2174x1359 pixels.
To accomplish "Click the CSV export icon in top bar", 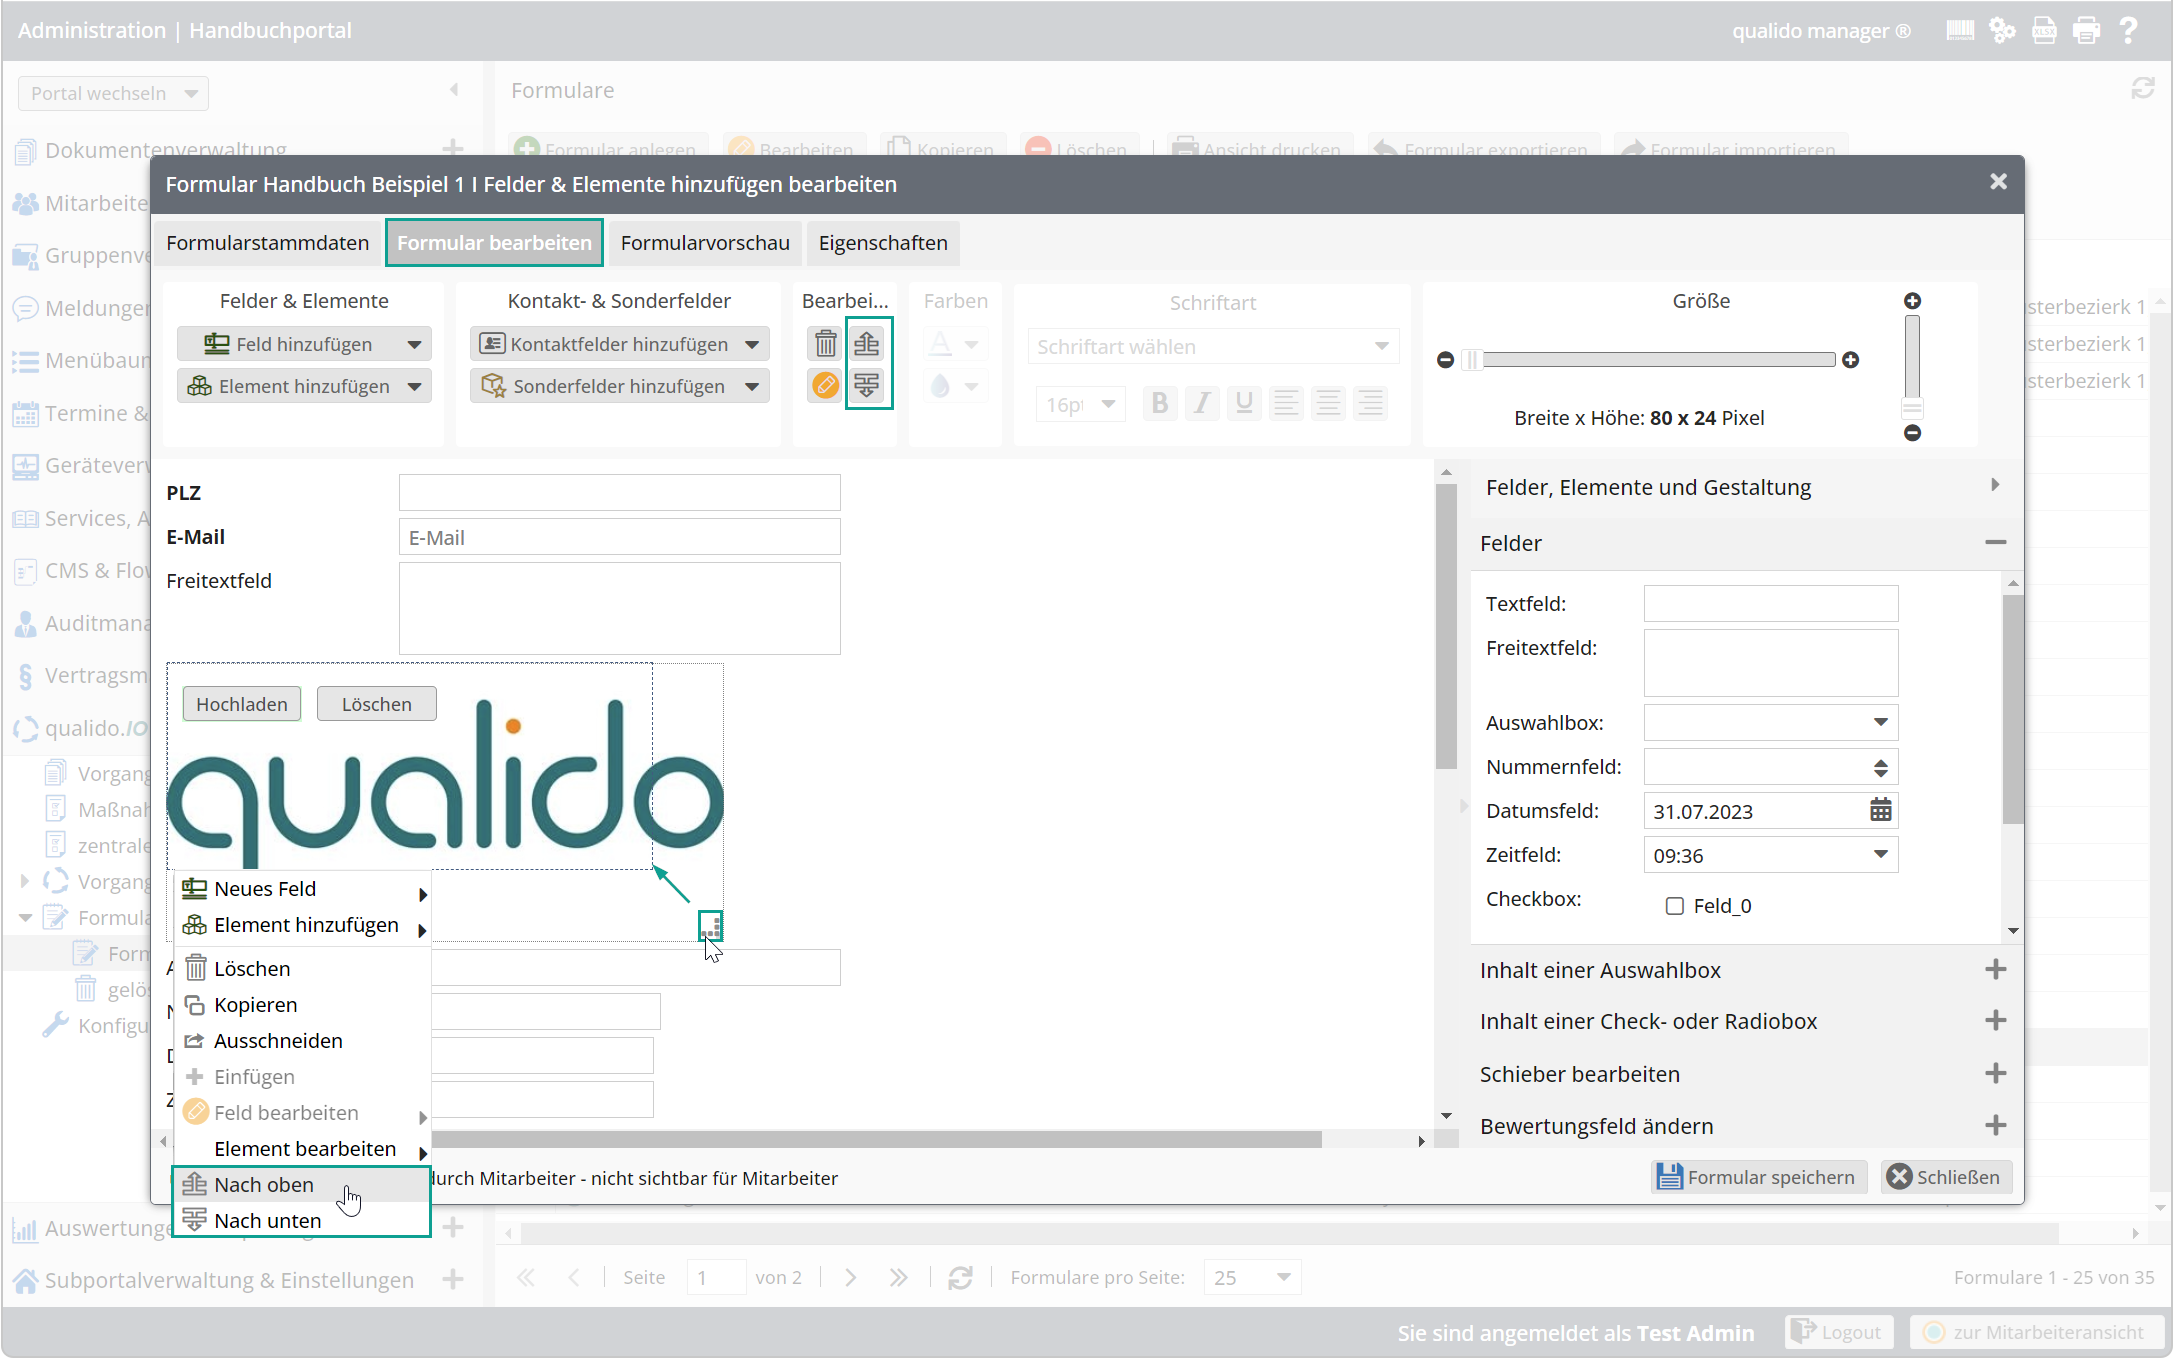I will (x=2044, y=30).
